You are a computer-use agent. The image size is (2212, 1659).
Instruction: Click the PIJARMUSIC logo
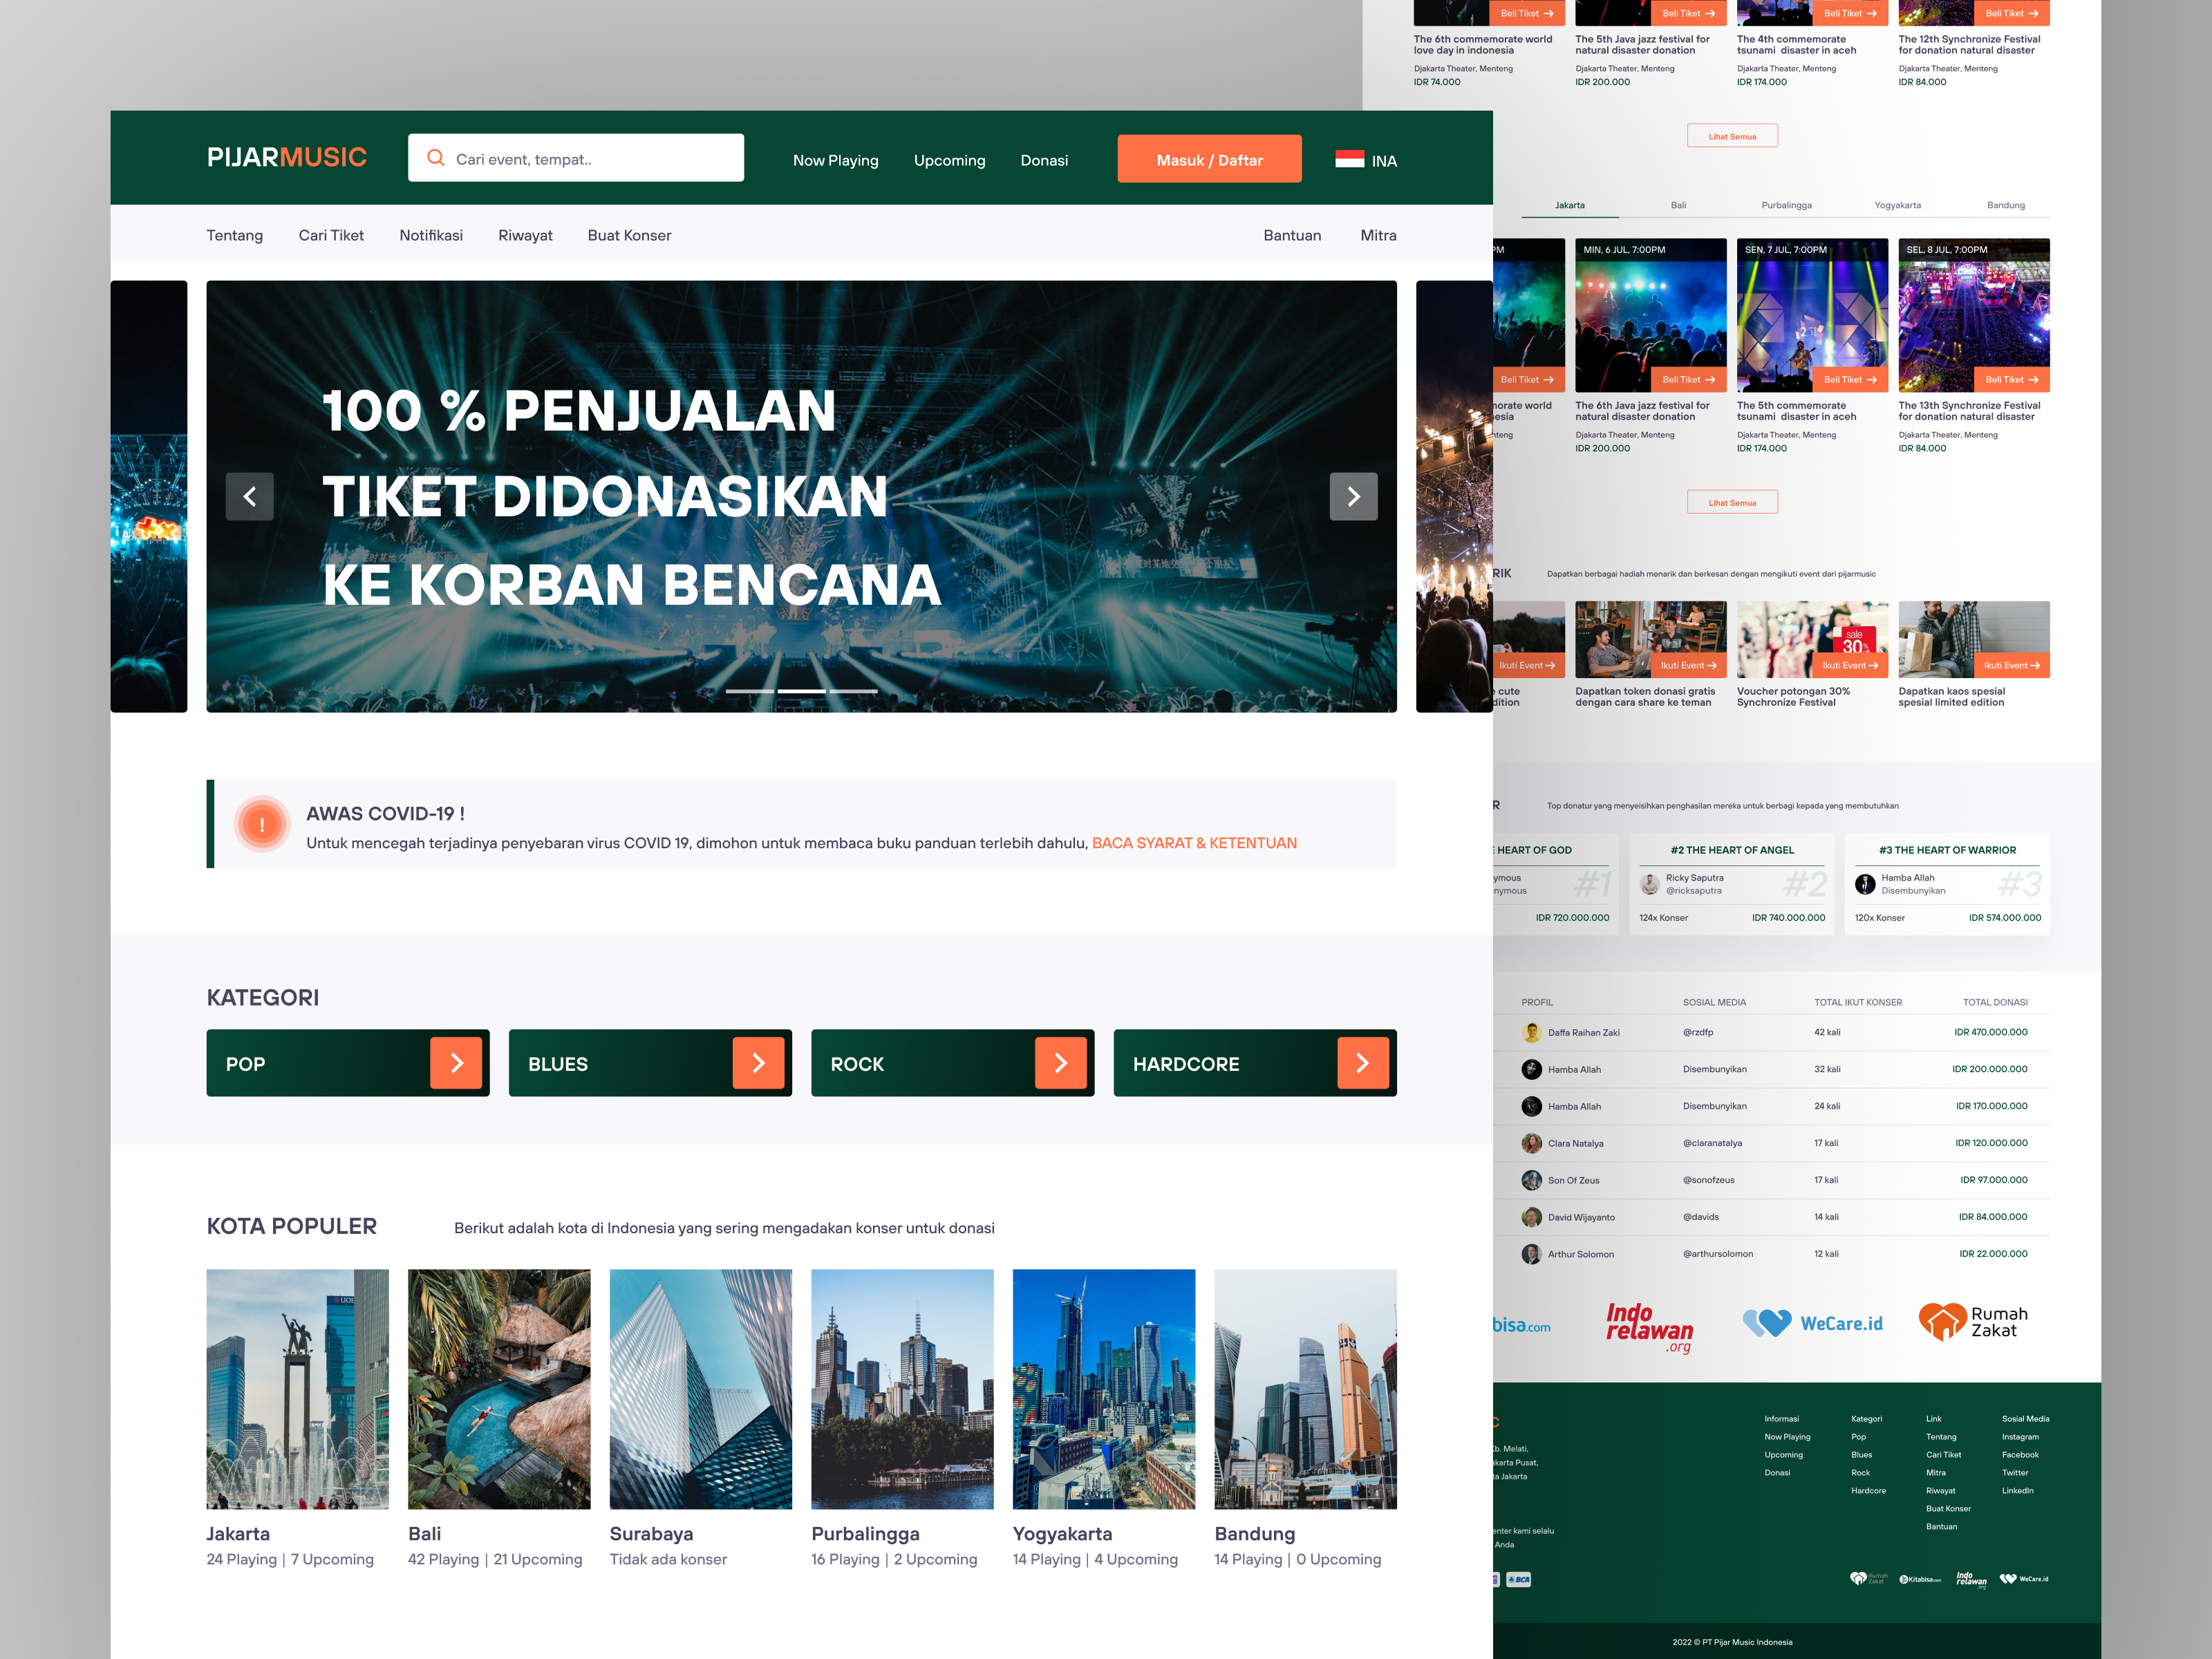(x=287, y=158)
